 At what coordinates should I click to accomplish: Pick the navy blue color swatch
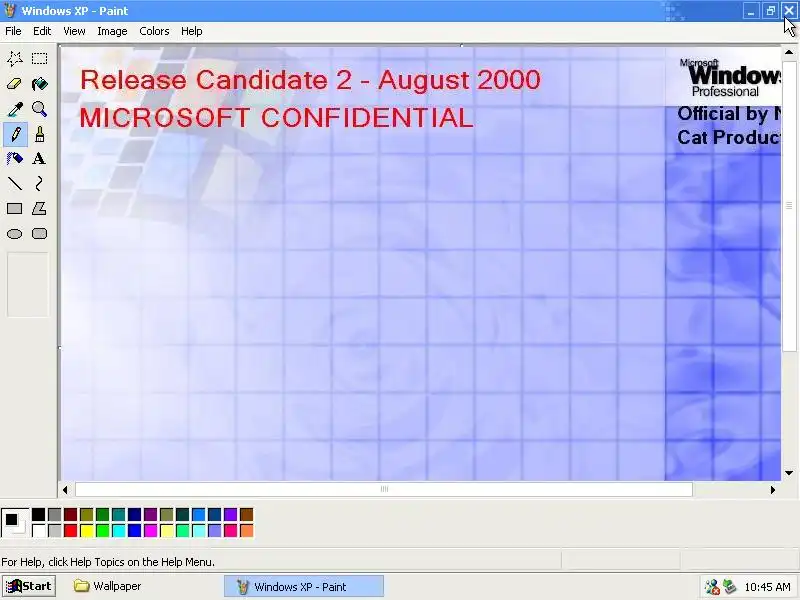(x=135, y=514)
